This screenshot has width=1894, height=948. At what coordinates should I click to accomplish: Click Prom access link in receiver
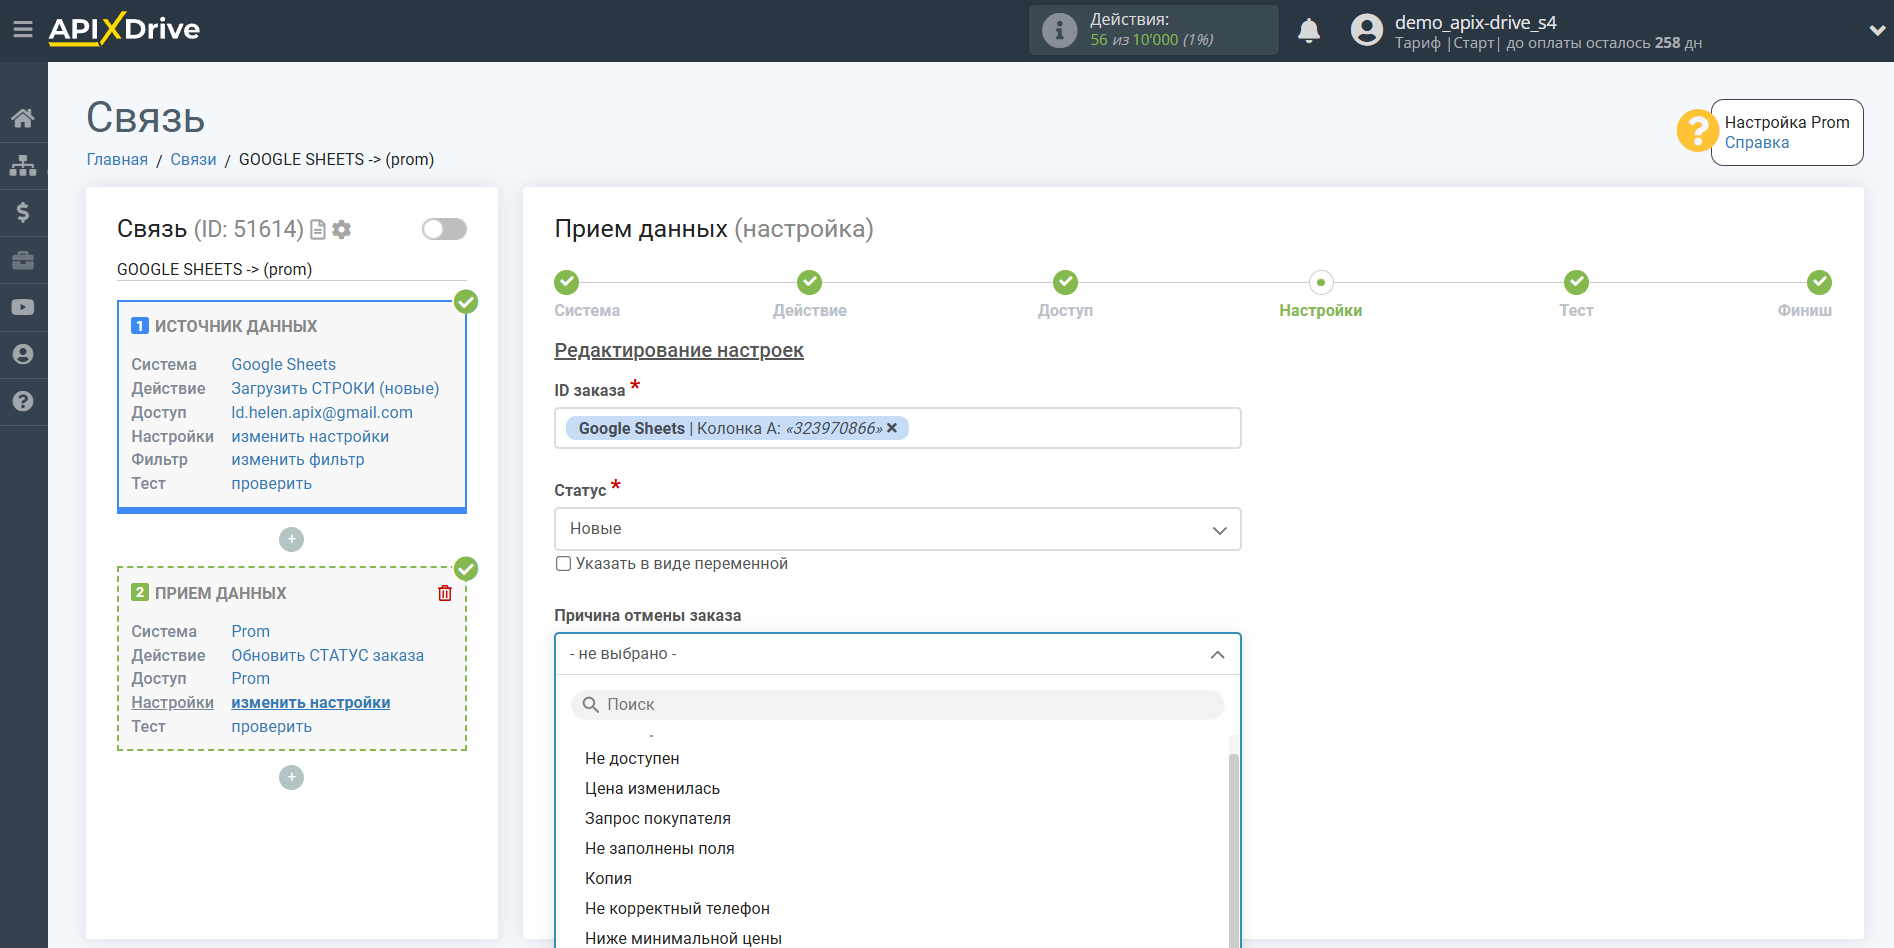click(x=251, y=679)
